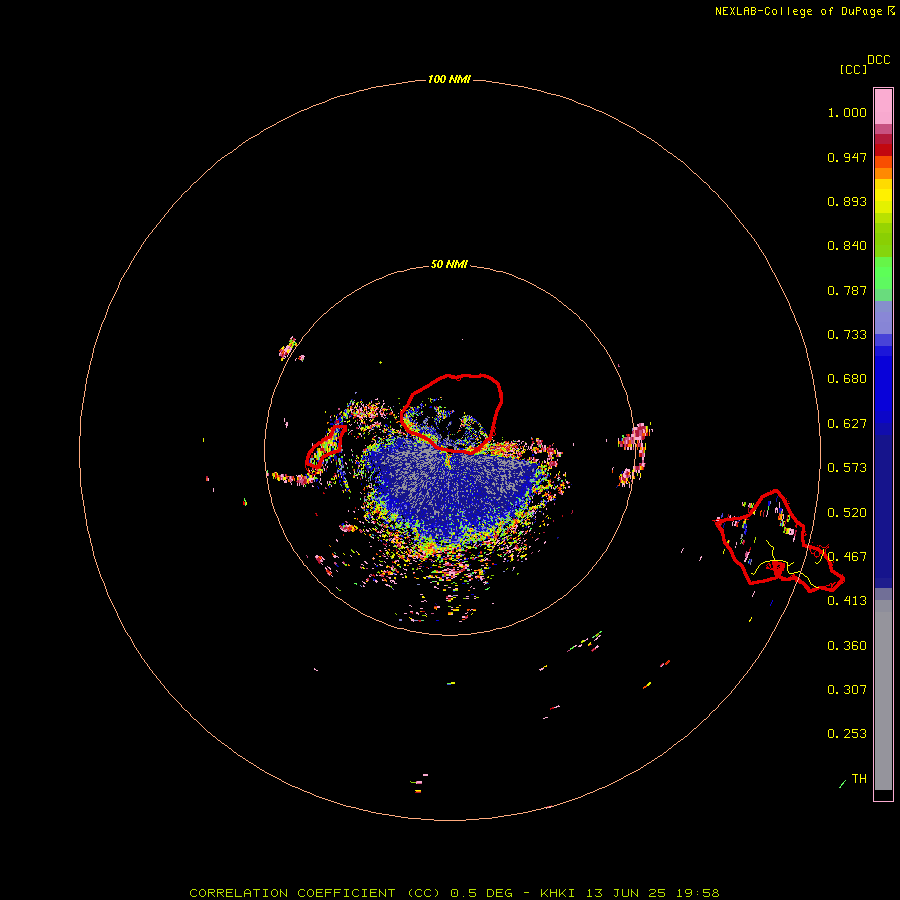Click the pink segment of the color bar
Screen dimensions: 900x900
883,107
